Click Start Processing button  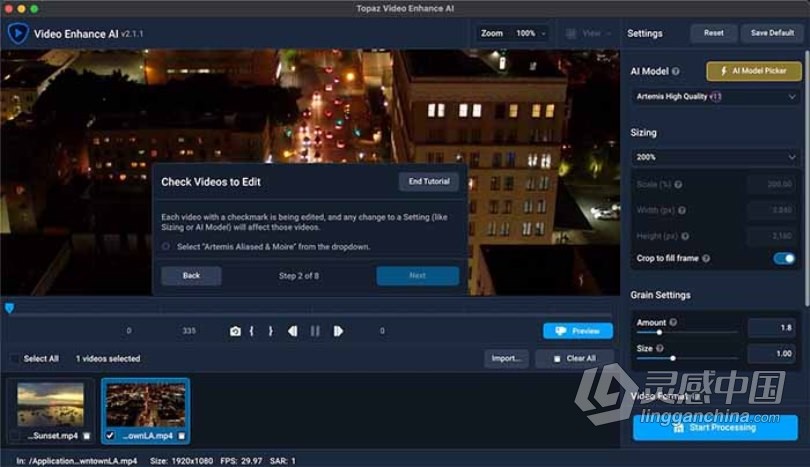click(x=715, y=428)
